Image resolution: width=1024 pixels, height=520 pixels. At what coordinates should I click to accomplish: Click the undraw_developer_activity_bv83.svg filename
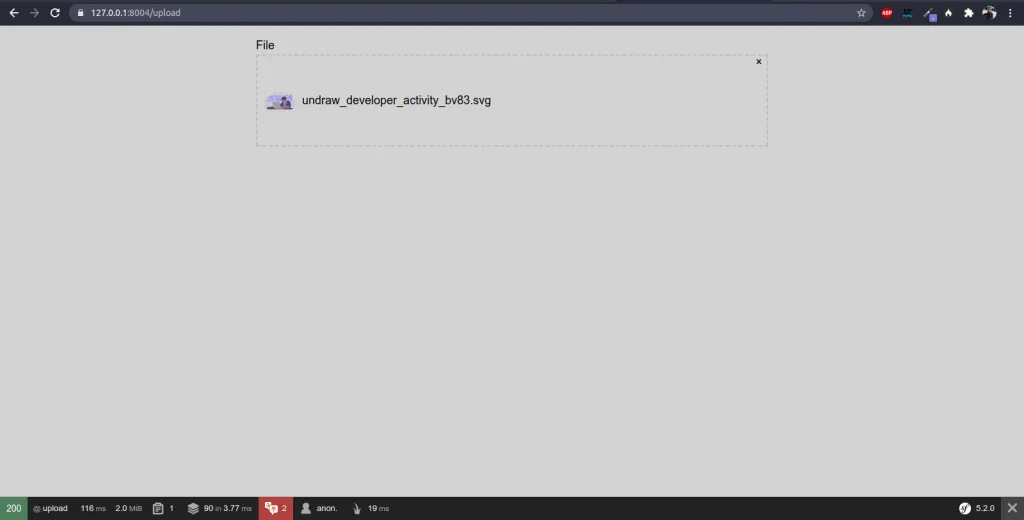[x=396, y=101]
